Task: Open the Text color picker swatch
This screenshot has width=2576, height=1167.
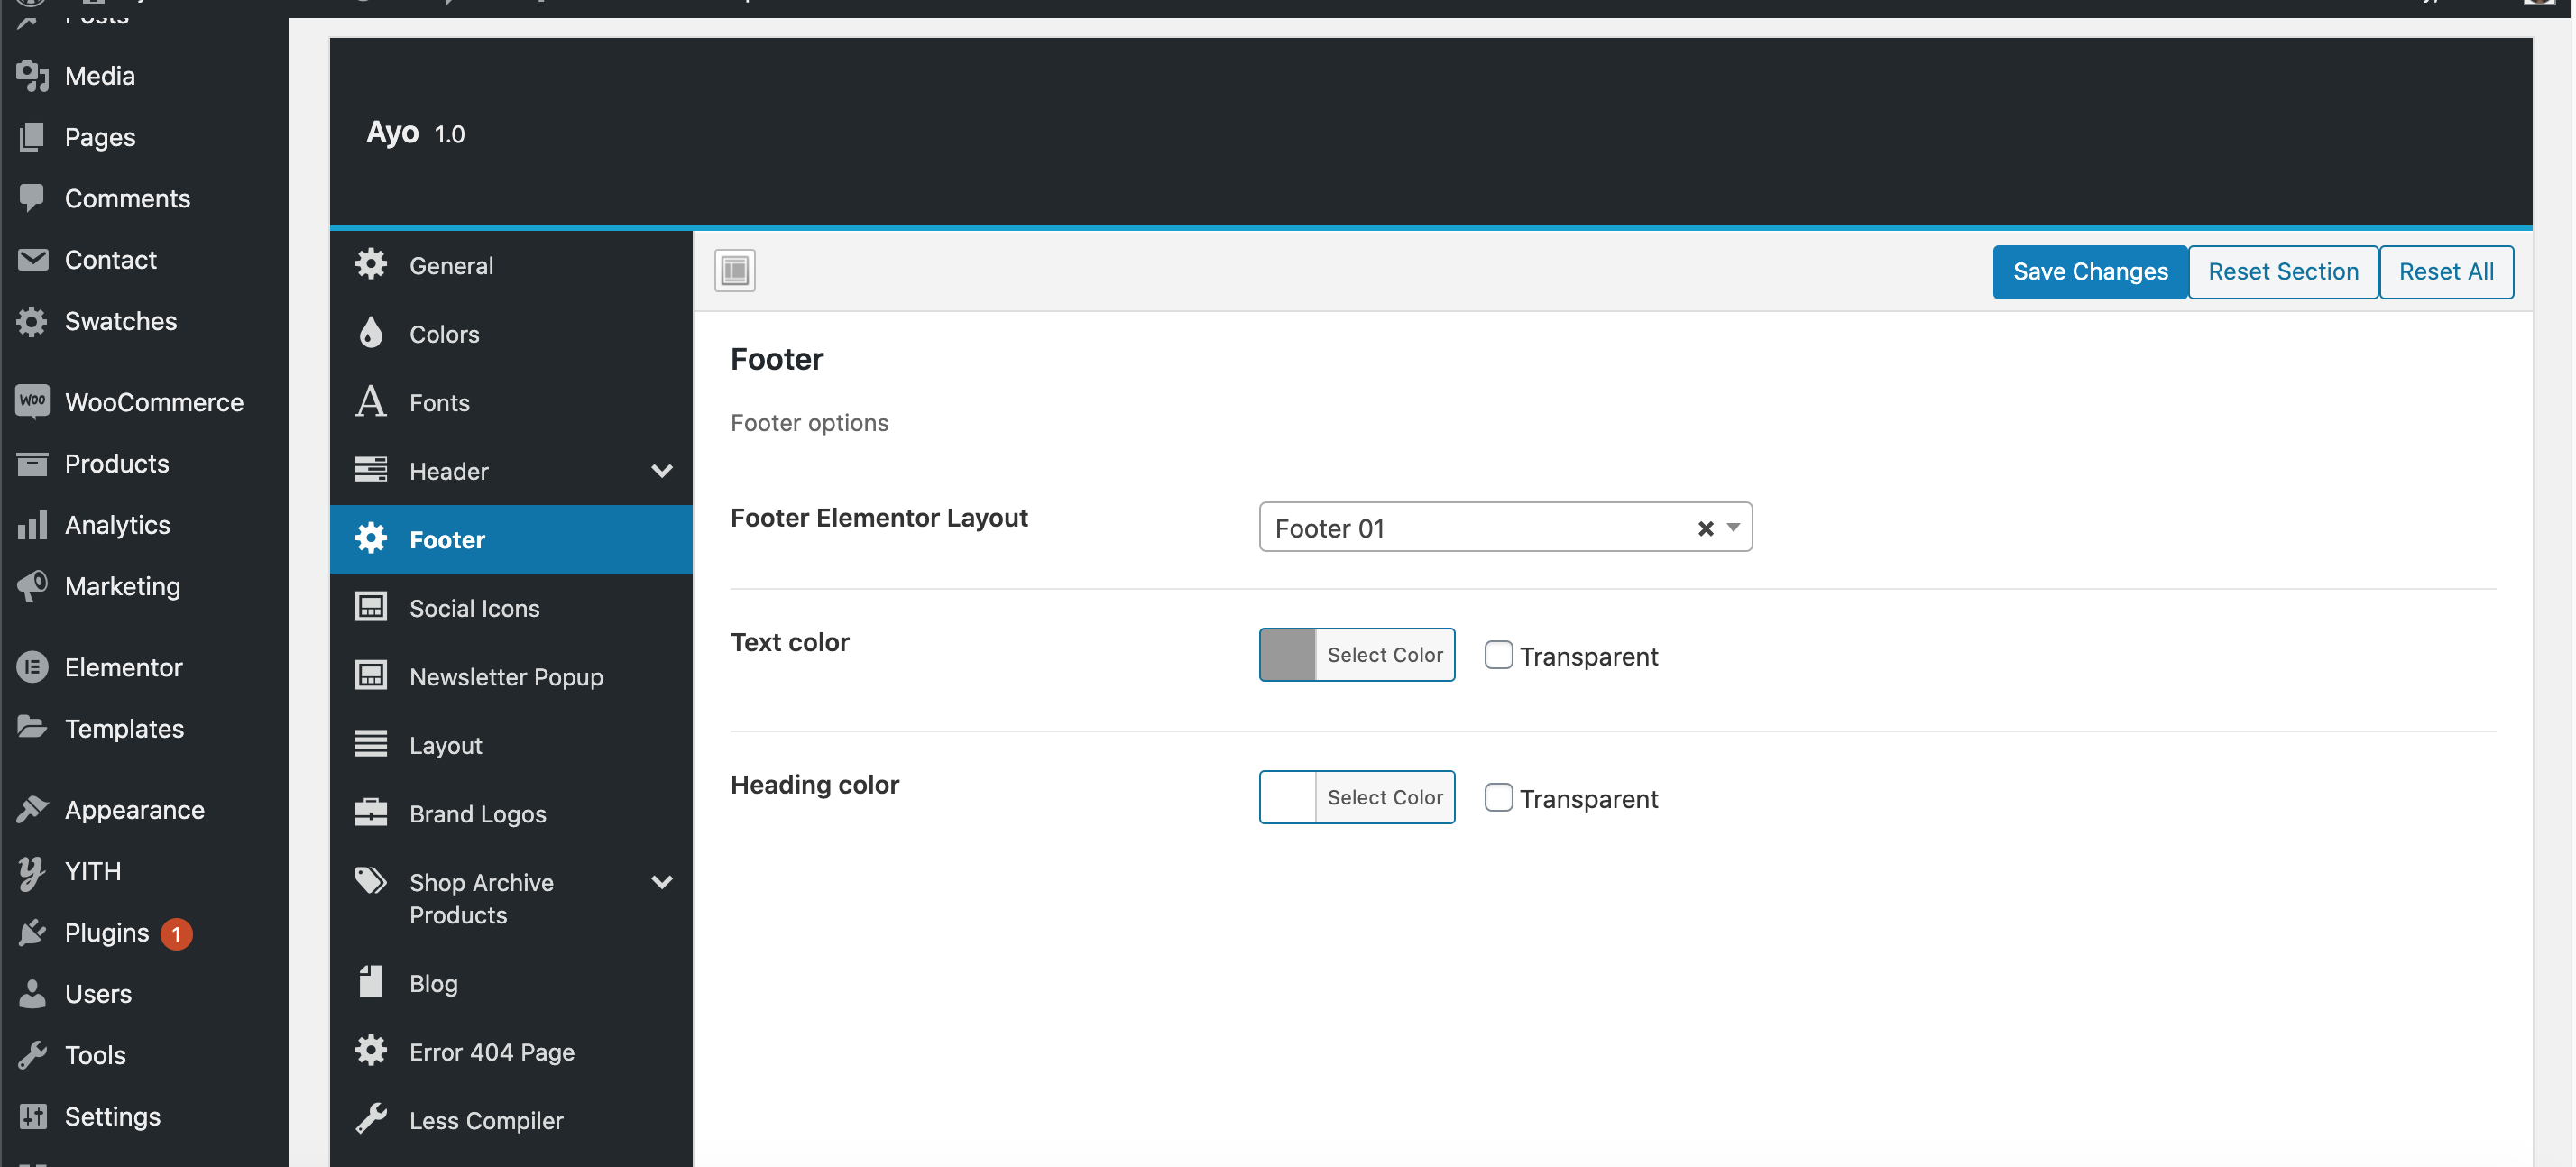Action: (1286, 655)
